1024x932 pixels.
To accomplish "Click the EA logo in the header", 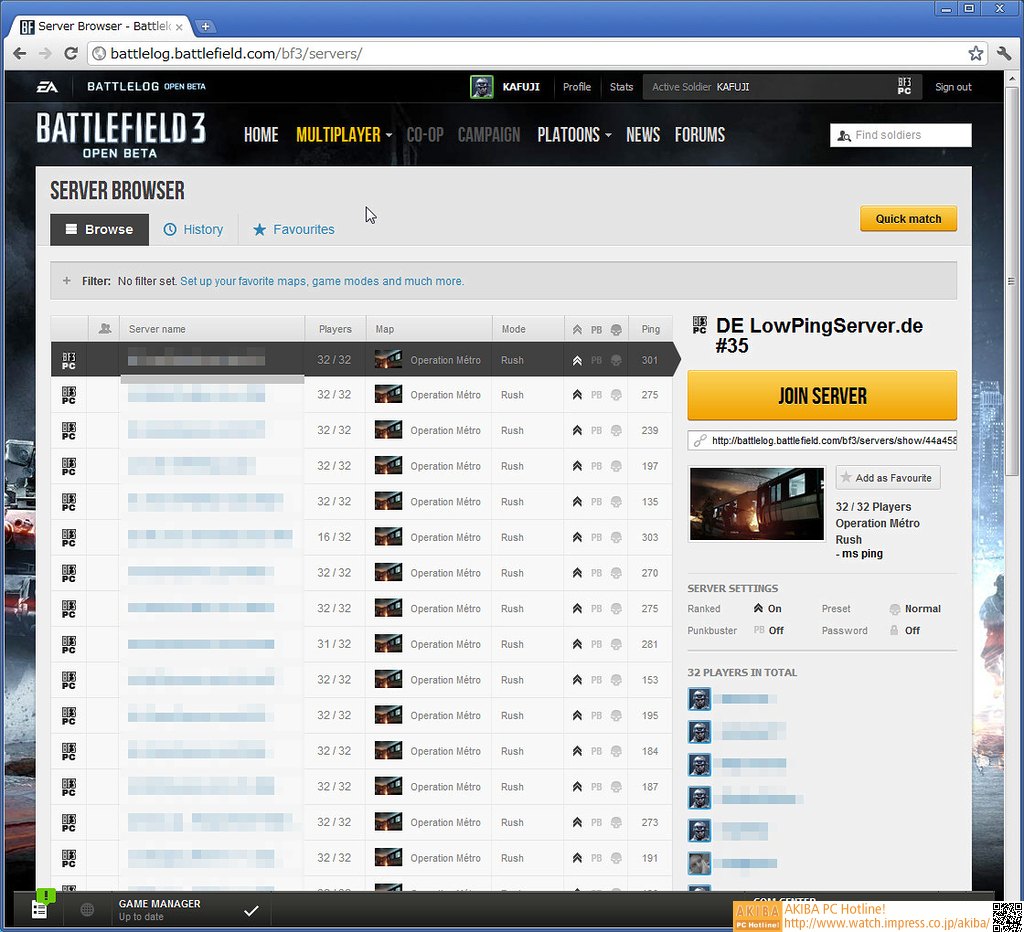I will coord(47,87).
